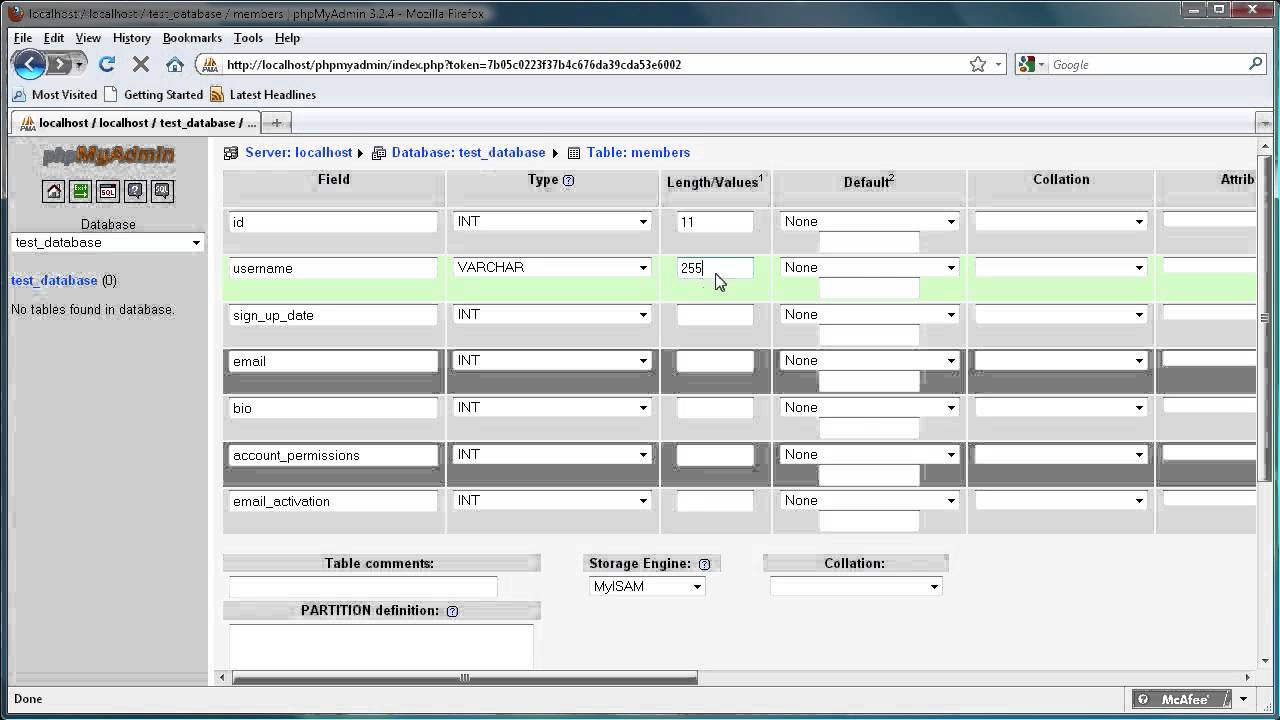The height and width of the screenshot is (720, 1280).
Task: Click PARTITION definition help icon
Action: click(x=452, y=611)
